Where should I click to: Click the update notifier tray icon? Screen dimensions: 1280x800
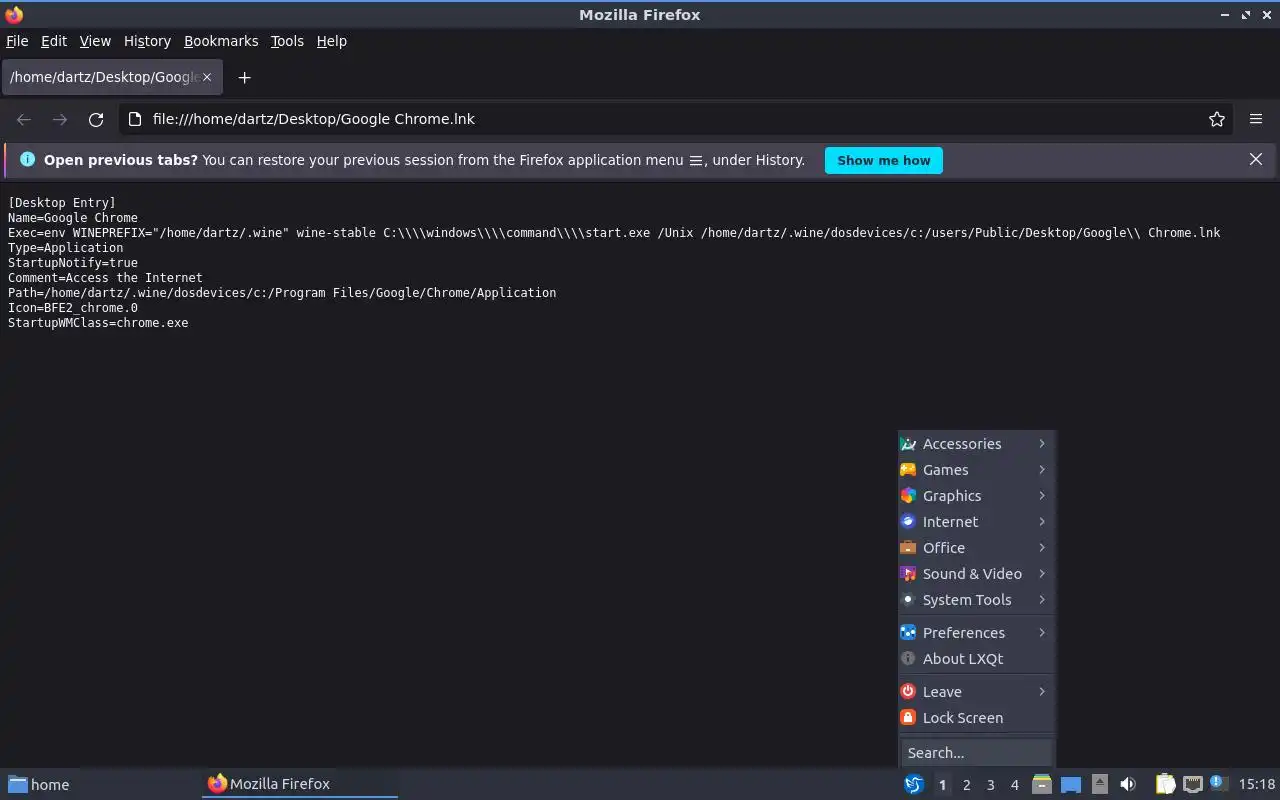(1218, 784)
